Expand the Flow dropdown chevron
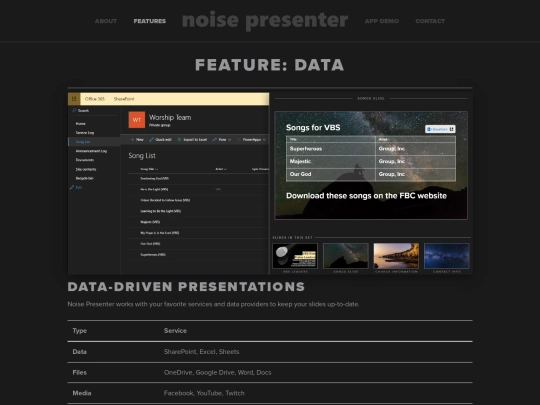This screenshot has height=405, width=540. point(229,140)
